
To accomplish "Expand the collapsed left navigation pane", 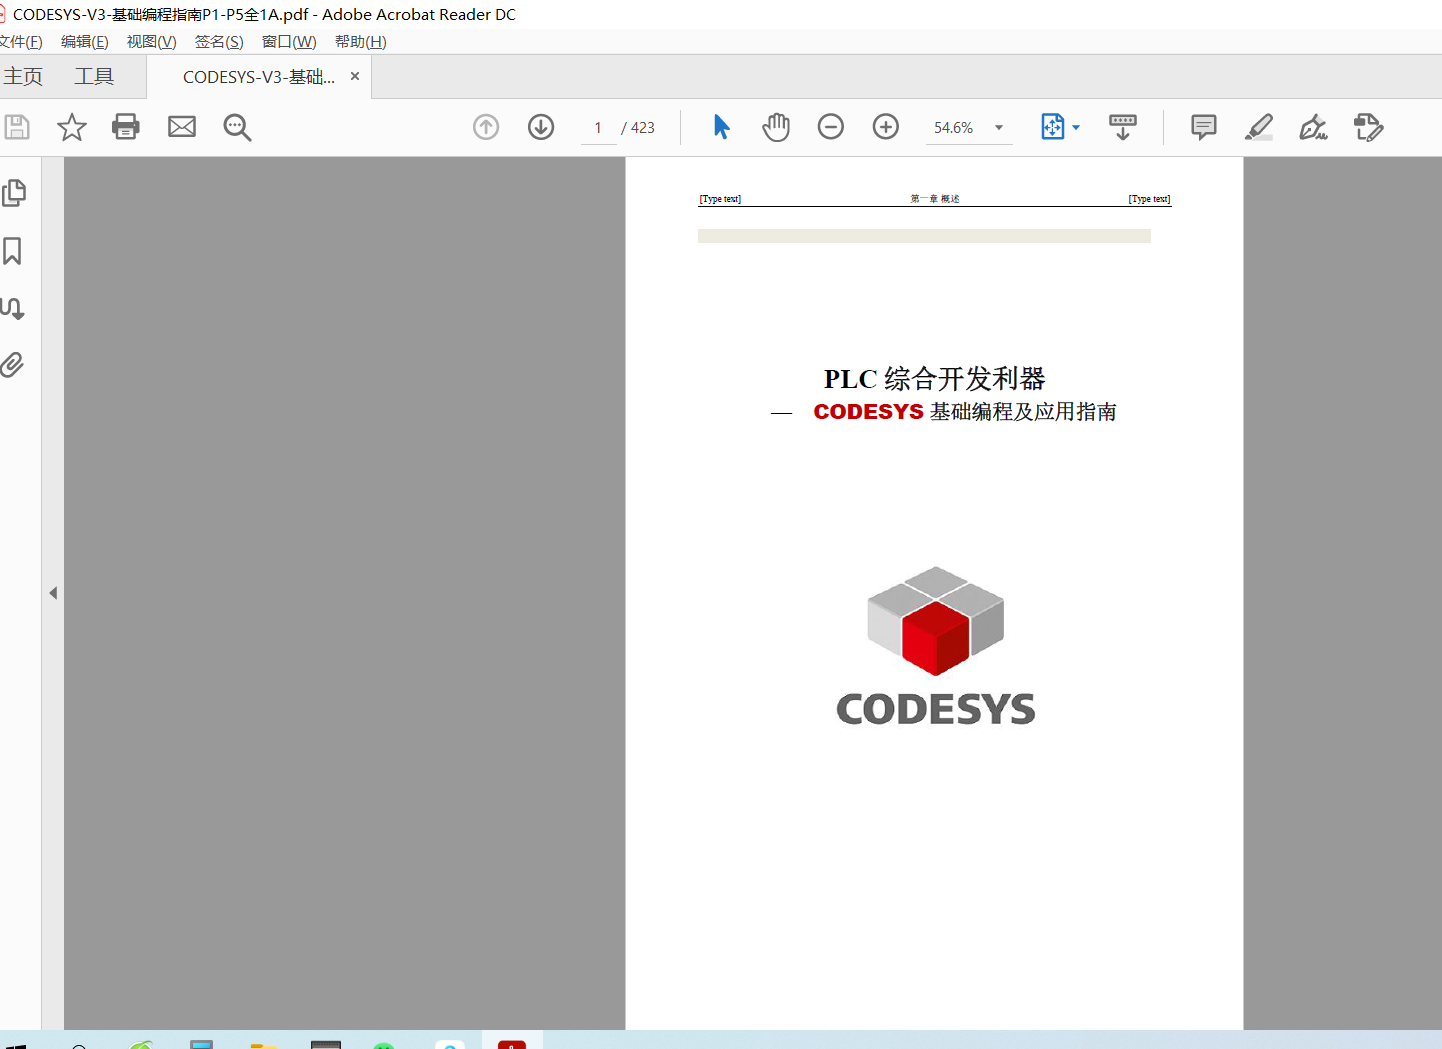I will click(53, 593).
